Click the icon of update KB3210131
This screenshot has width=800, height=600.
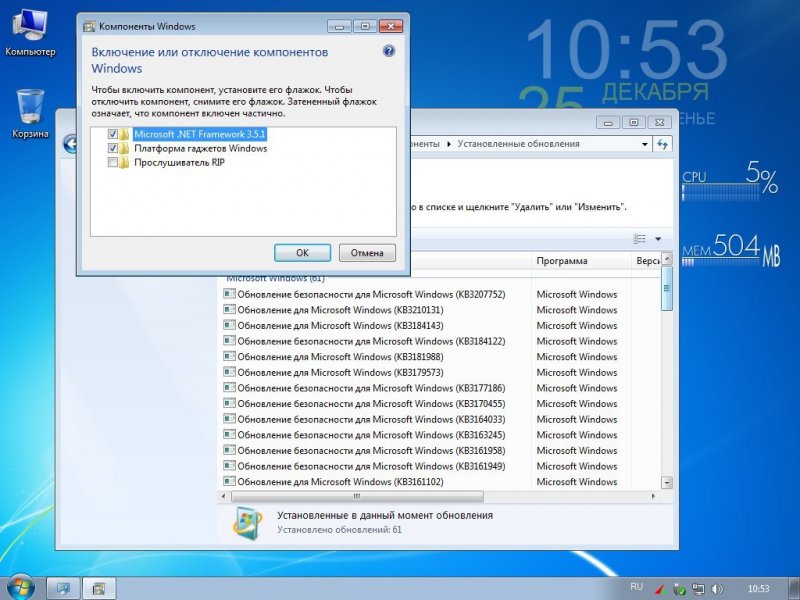tap(230, 310)
